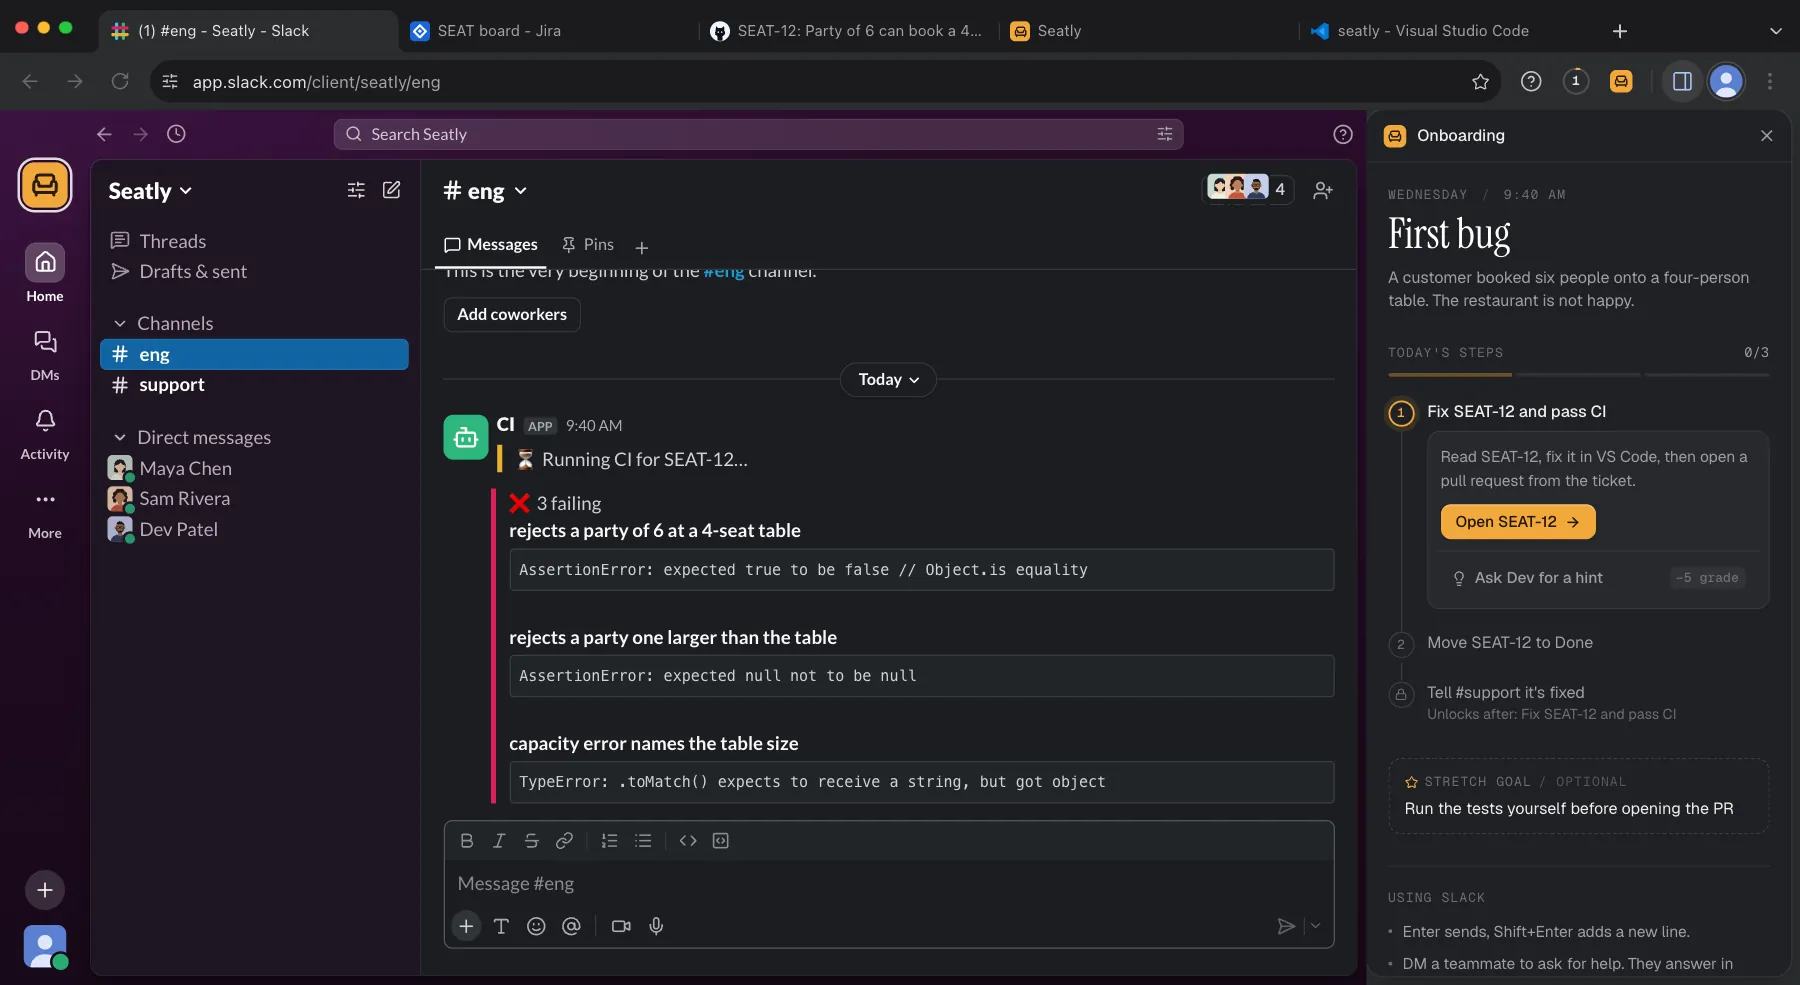Insert a code block in composer

click(721, 841)
